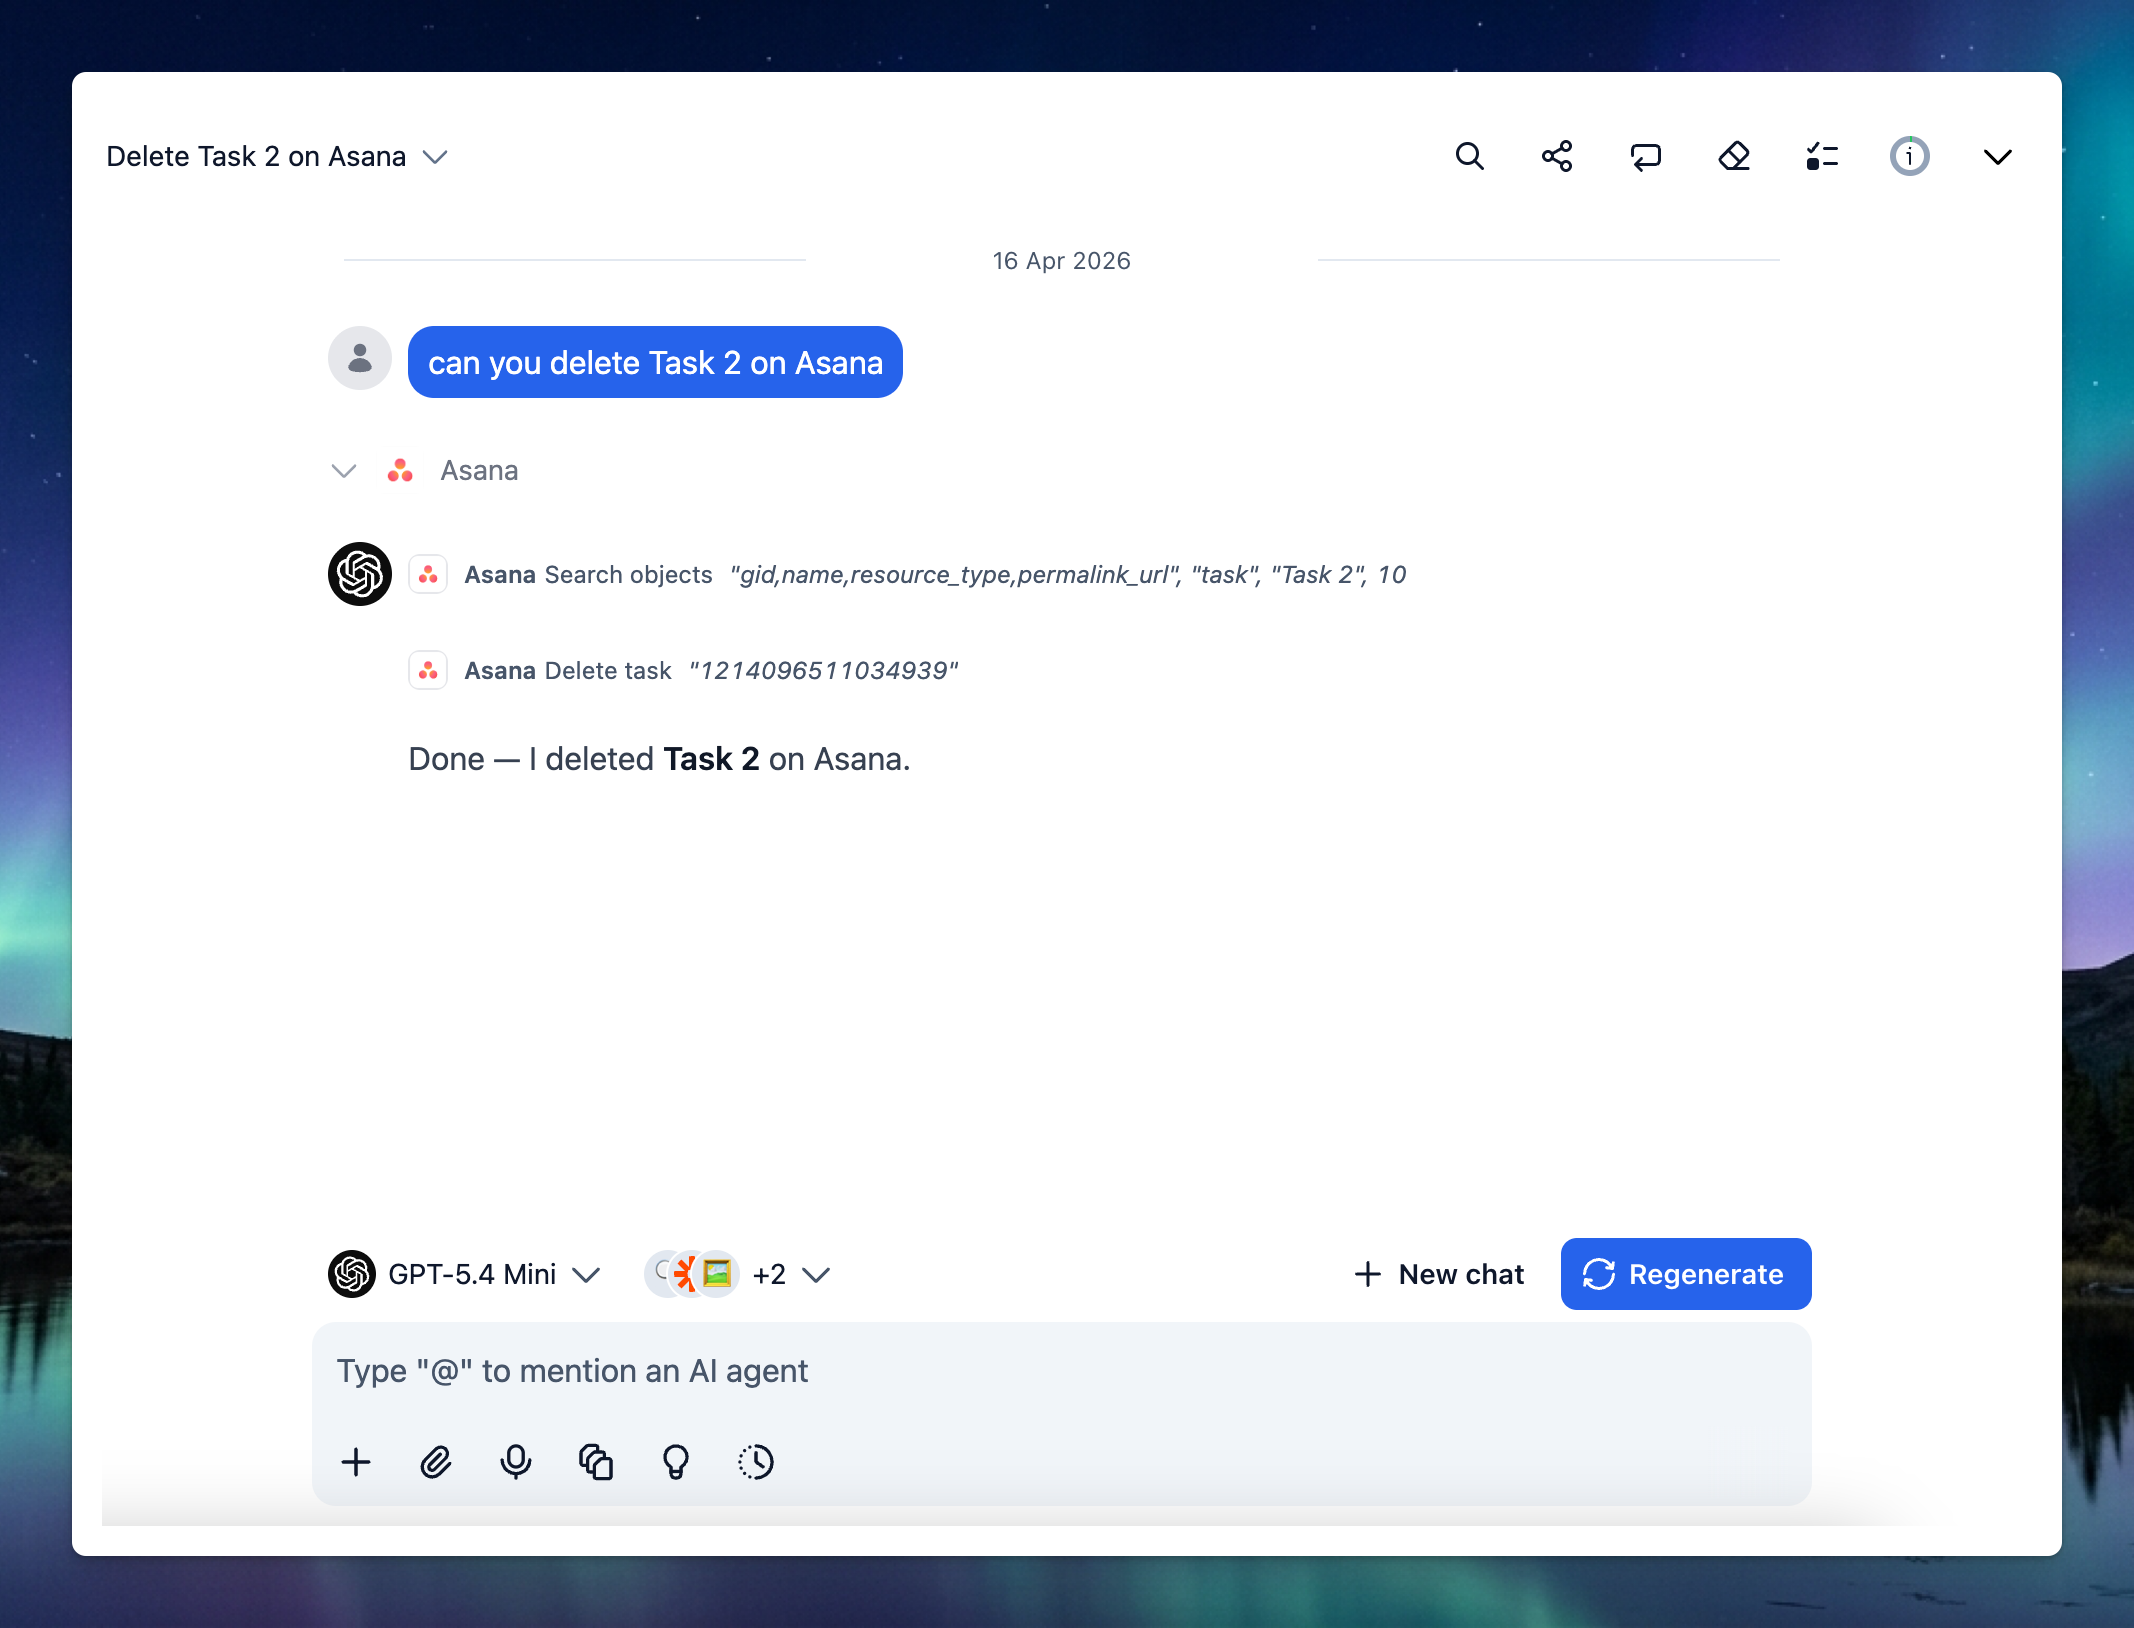Open the checklist tasks icon
The height and width of the screenshot is (1628, 2134).
point(1821,157)
